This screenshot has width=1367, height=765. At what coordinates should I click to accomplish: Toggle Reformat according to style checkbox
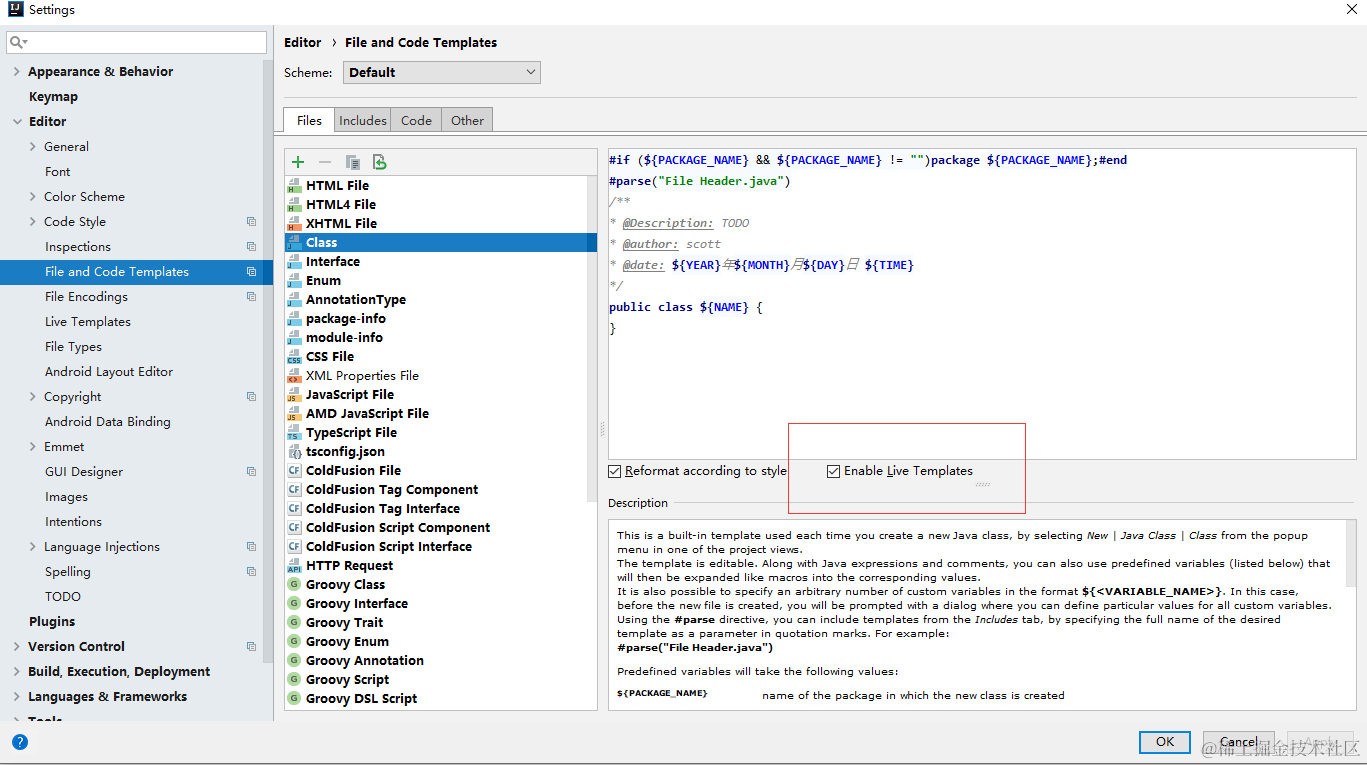click(x=615, y=471)
